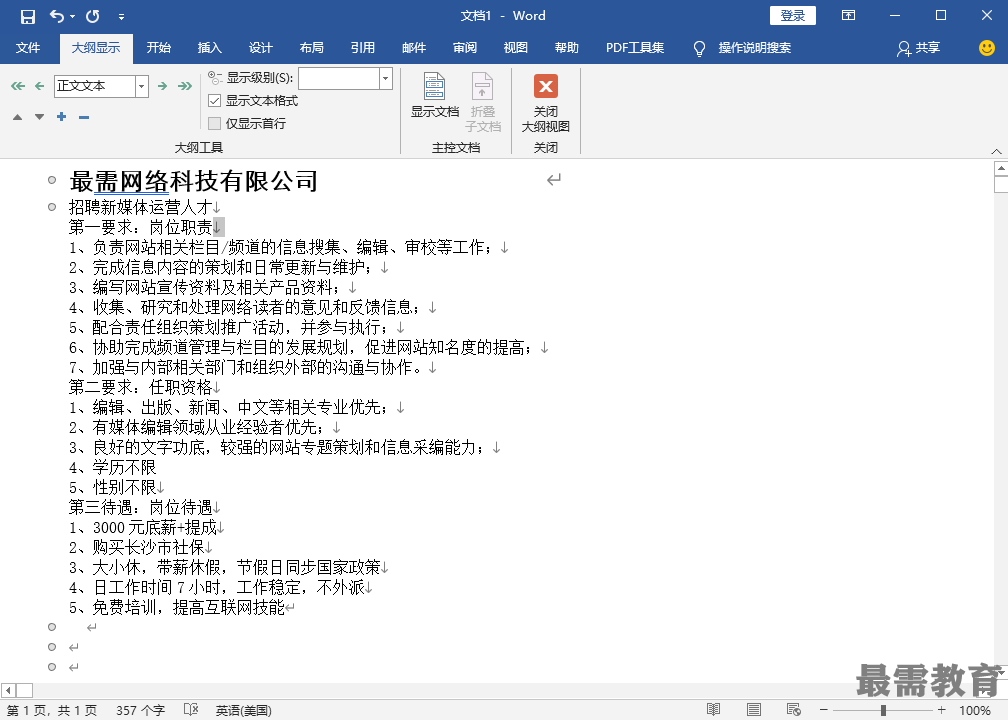This screenshot has height=720, width=1008.
Task: Open the PDF工具集 tab
Action: pos(634,48)
